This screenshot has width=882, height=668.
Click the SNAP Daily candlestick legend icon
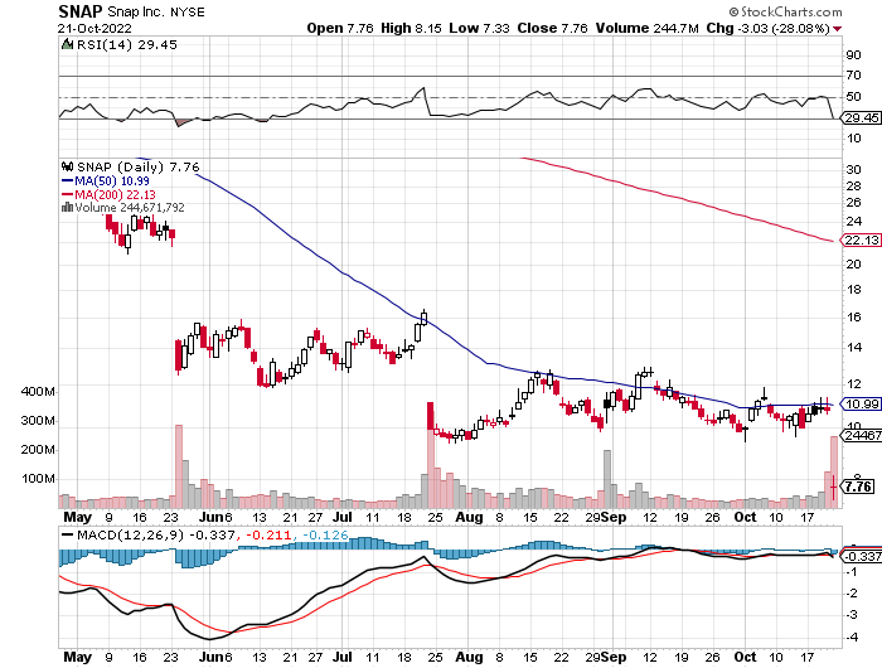[x=68, y=166]
